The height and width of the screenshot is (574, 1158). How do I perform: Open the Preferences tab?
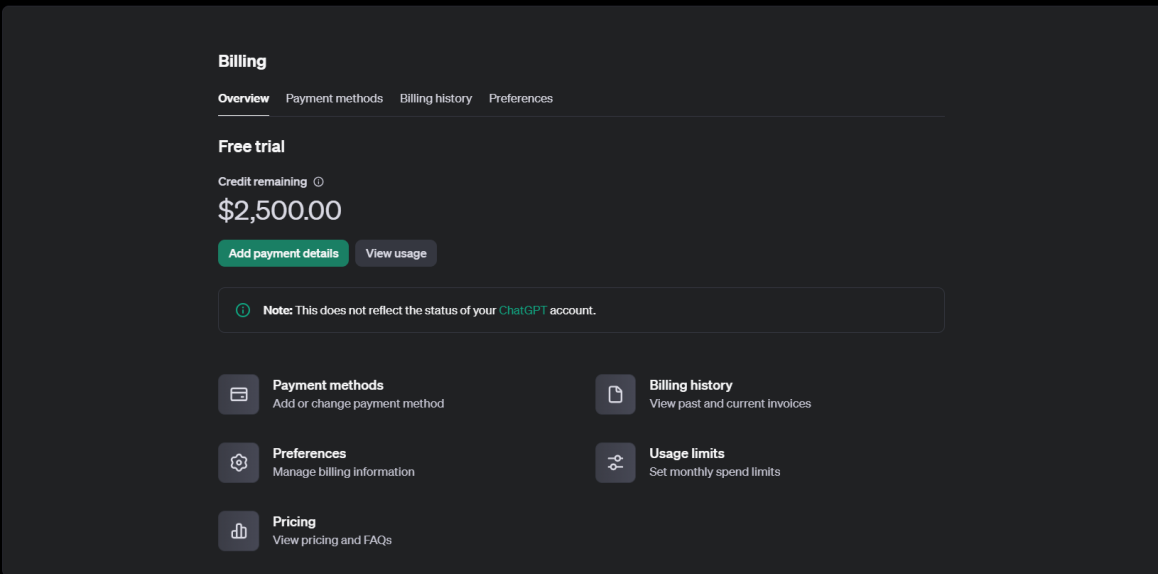tap(521, 98)
